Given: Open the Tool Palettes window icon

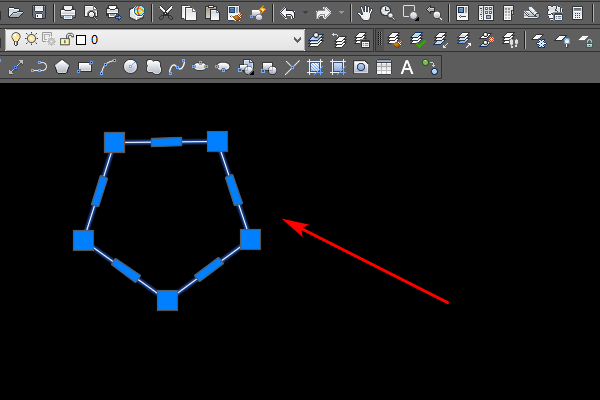Looking at the screenshot, I should (x=508, y=13).
